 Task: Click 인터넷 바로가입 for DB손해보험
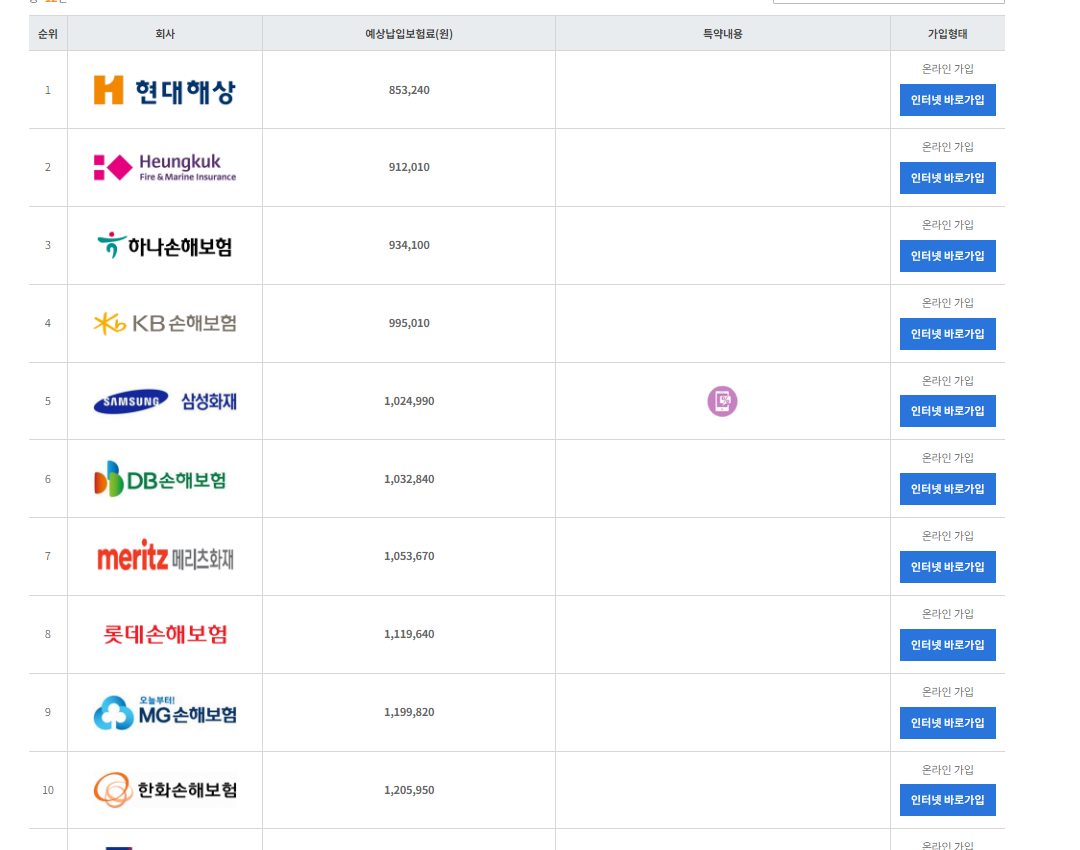point(947,488)
